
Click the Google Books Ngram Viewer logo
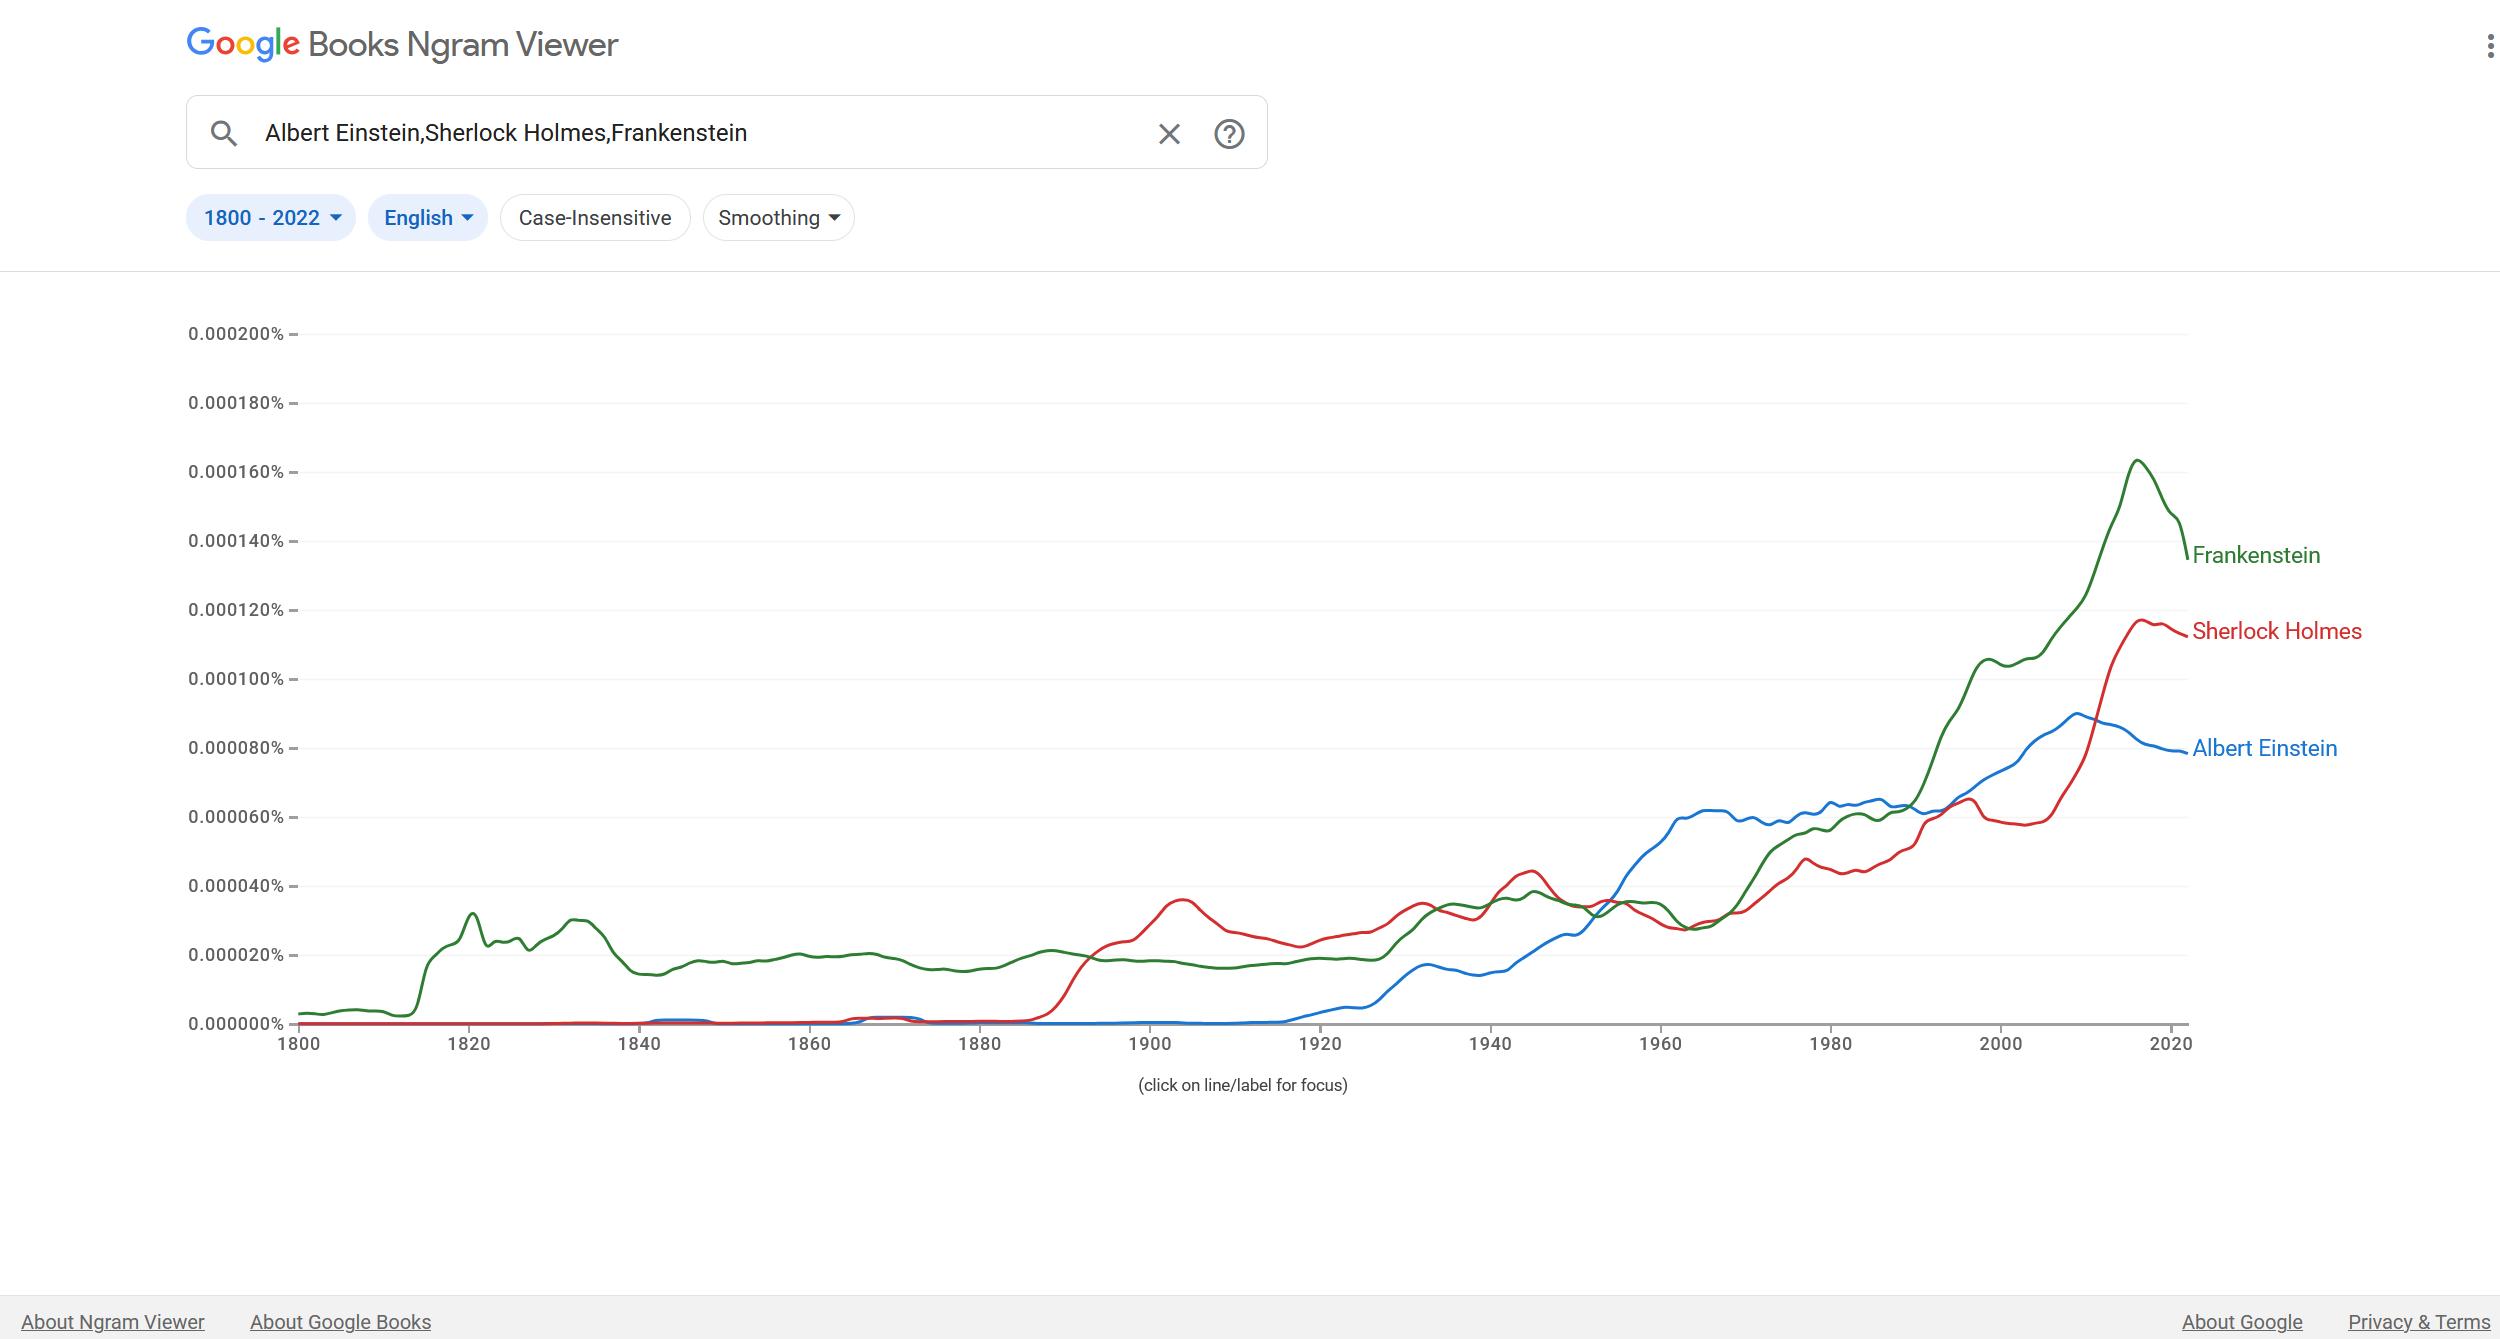click(402, 44)
